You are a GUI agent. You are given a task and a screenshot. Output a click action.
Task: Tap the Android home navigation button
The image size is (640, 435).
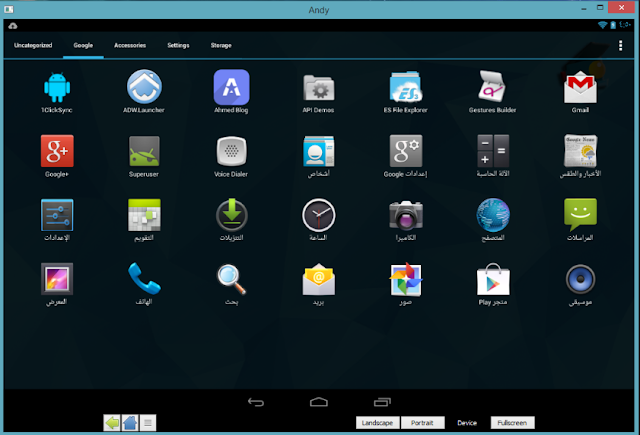point(319,402)
